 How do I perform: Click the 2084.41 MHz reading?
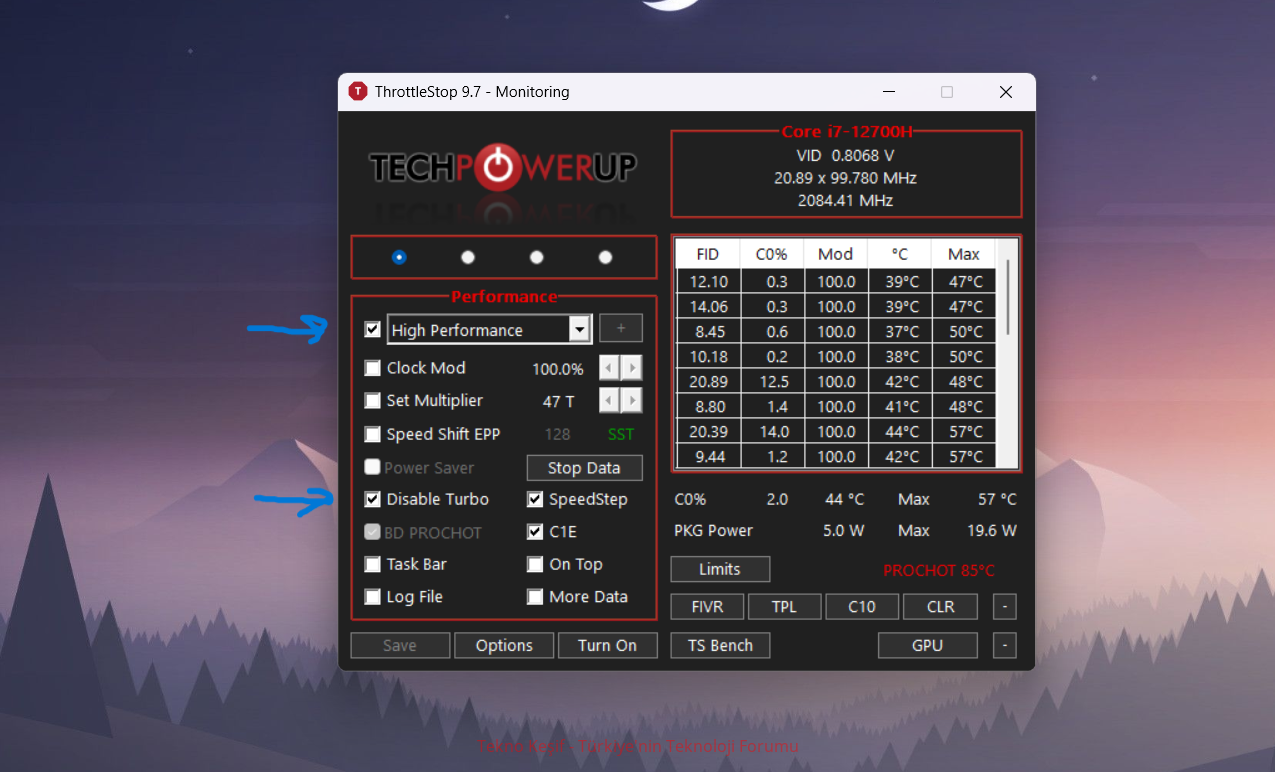click(x=845, y=200)
